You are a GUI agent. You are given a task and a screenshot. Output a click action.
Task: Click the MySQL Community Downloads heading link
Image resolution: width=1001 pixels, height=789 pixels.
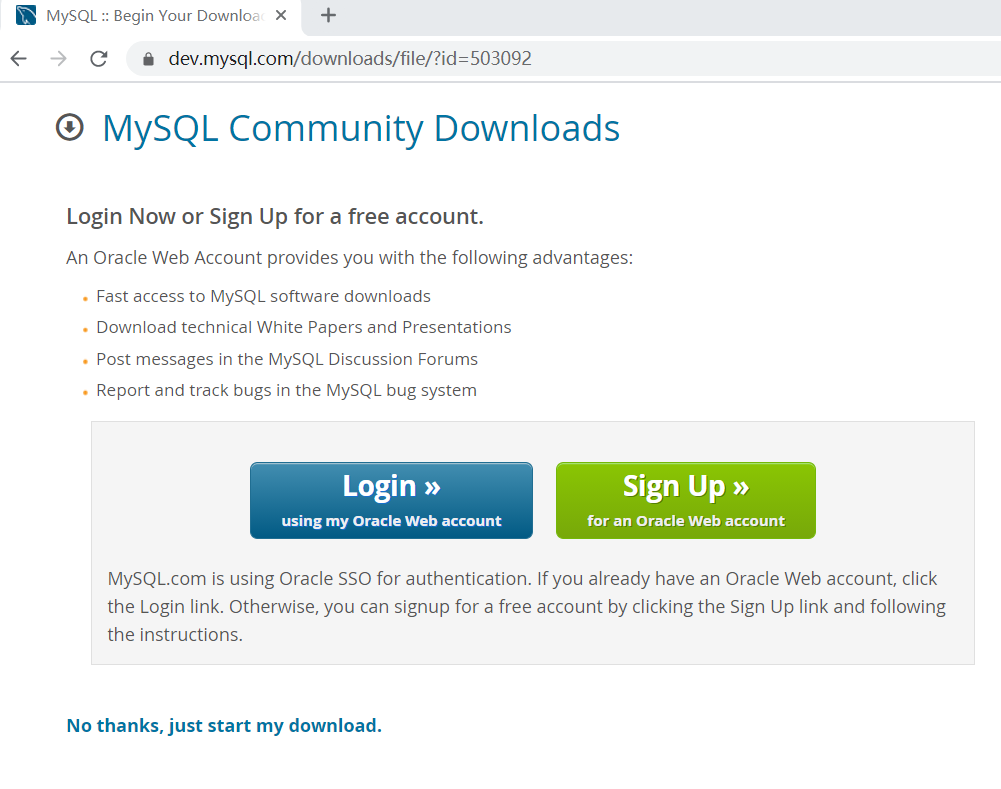pyautogui.click(x=360, y=128)
